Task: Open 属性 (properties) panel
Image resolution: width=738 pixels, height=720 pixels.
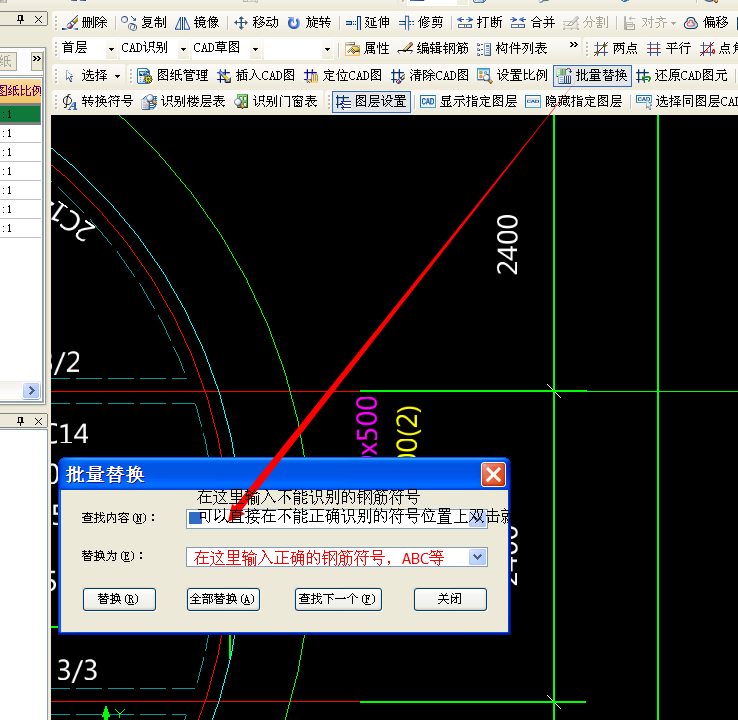Action: point(367,48)
